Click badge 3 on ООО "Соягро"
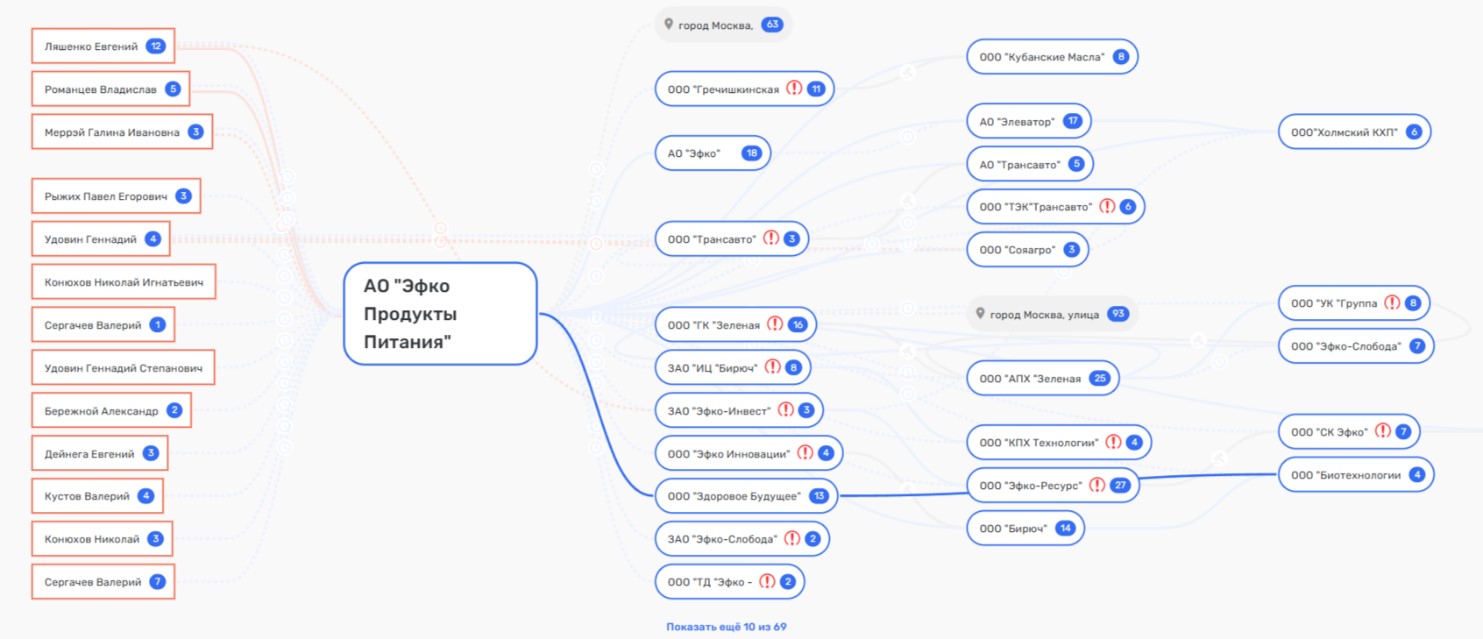 point(1071,250)
